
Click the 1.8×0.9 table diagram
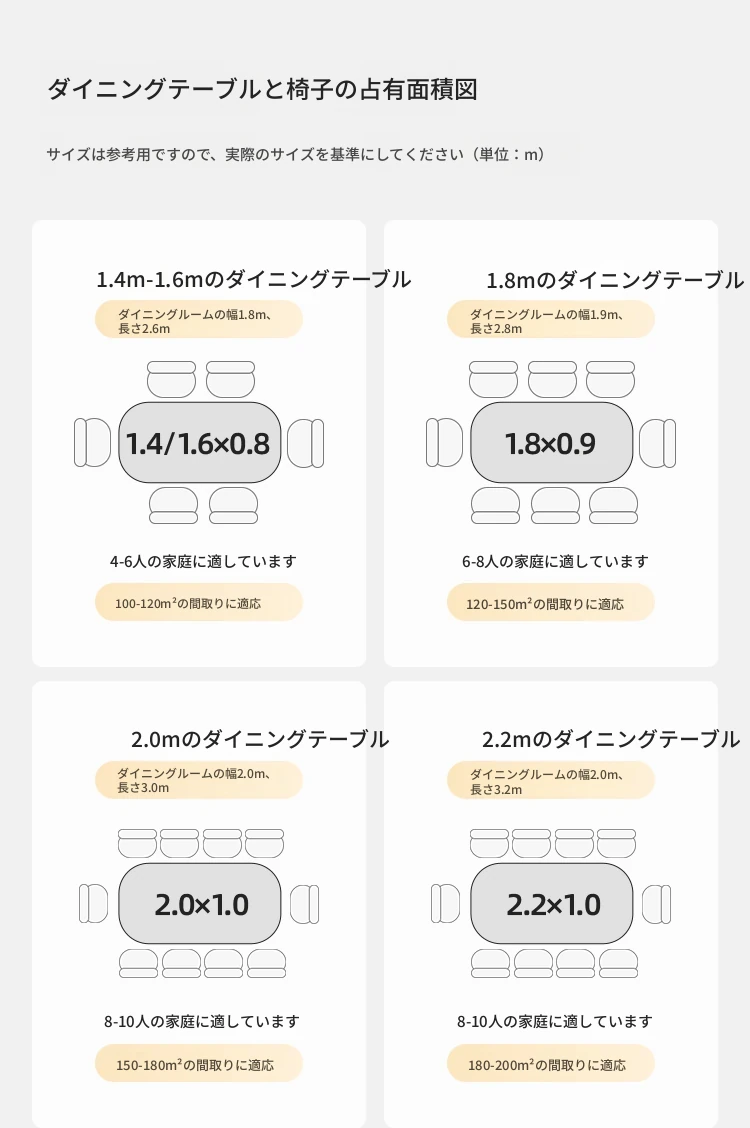pos(551,443)
